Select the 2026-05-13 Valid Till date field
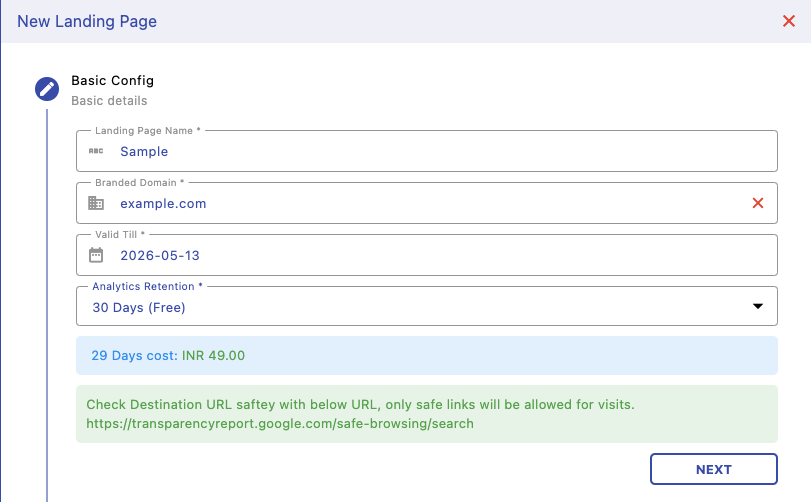 pyautogui.click(x=400, y=256)
